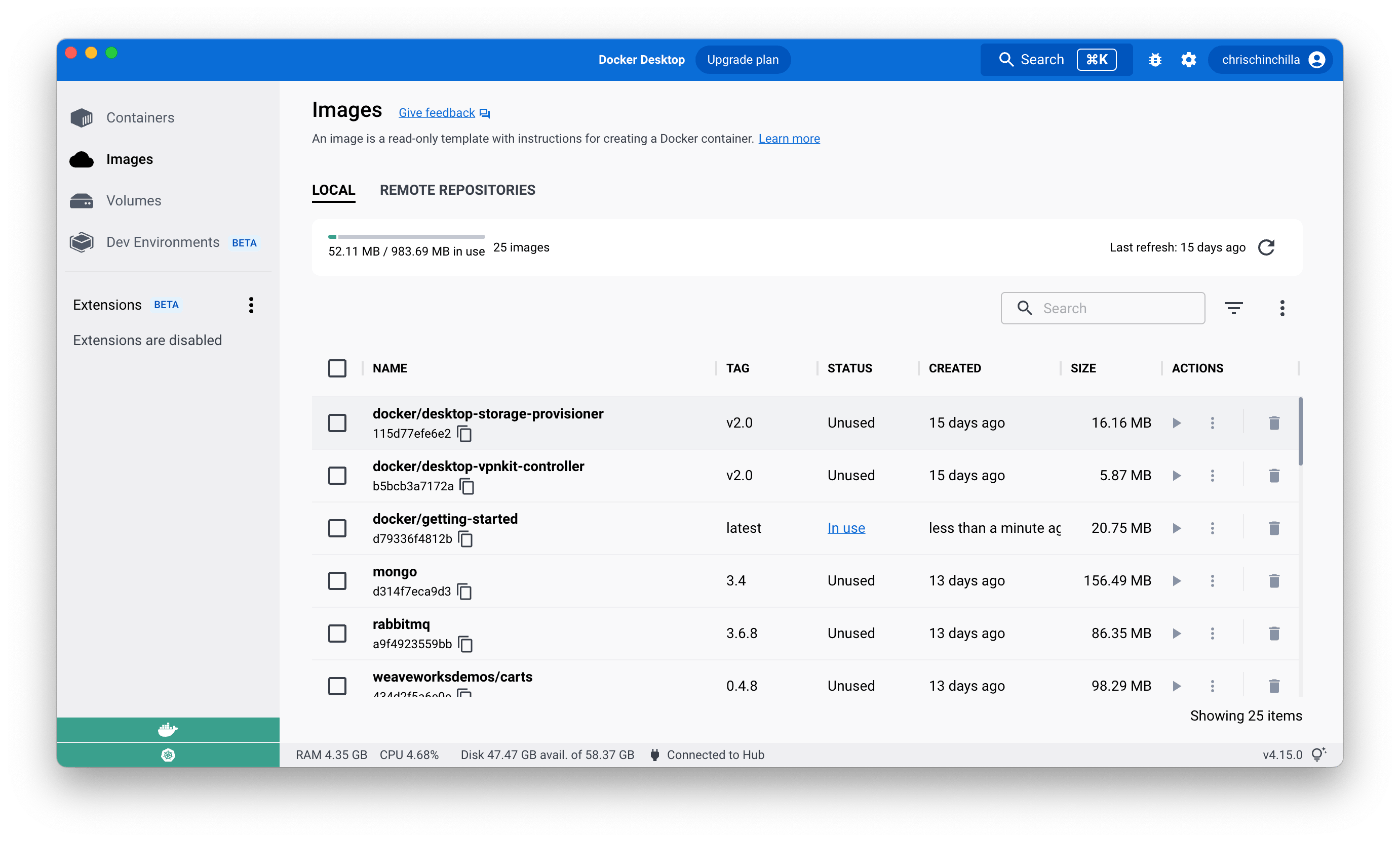1400x842 pixels.
Task: Click the Upgrade plan button
Action: point(742,59)
